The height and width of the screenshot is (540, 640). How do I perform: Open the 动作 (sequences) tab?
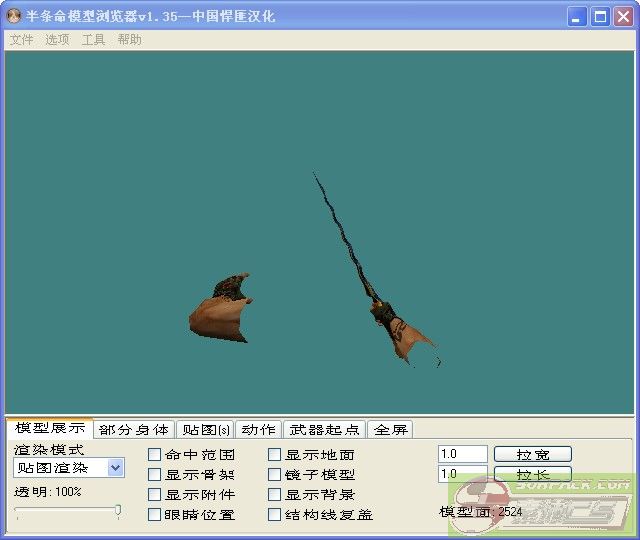[x=258, y=429]
